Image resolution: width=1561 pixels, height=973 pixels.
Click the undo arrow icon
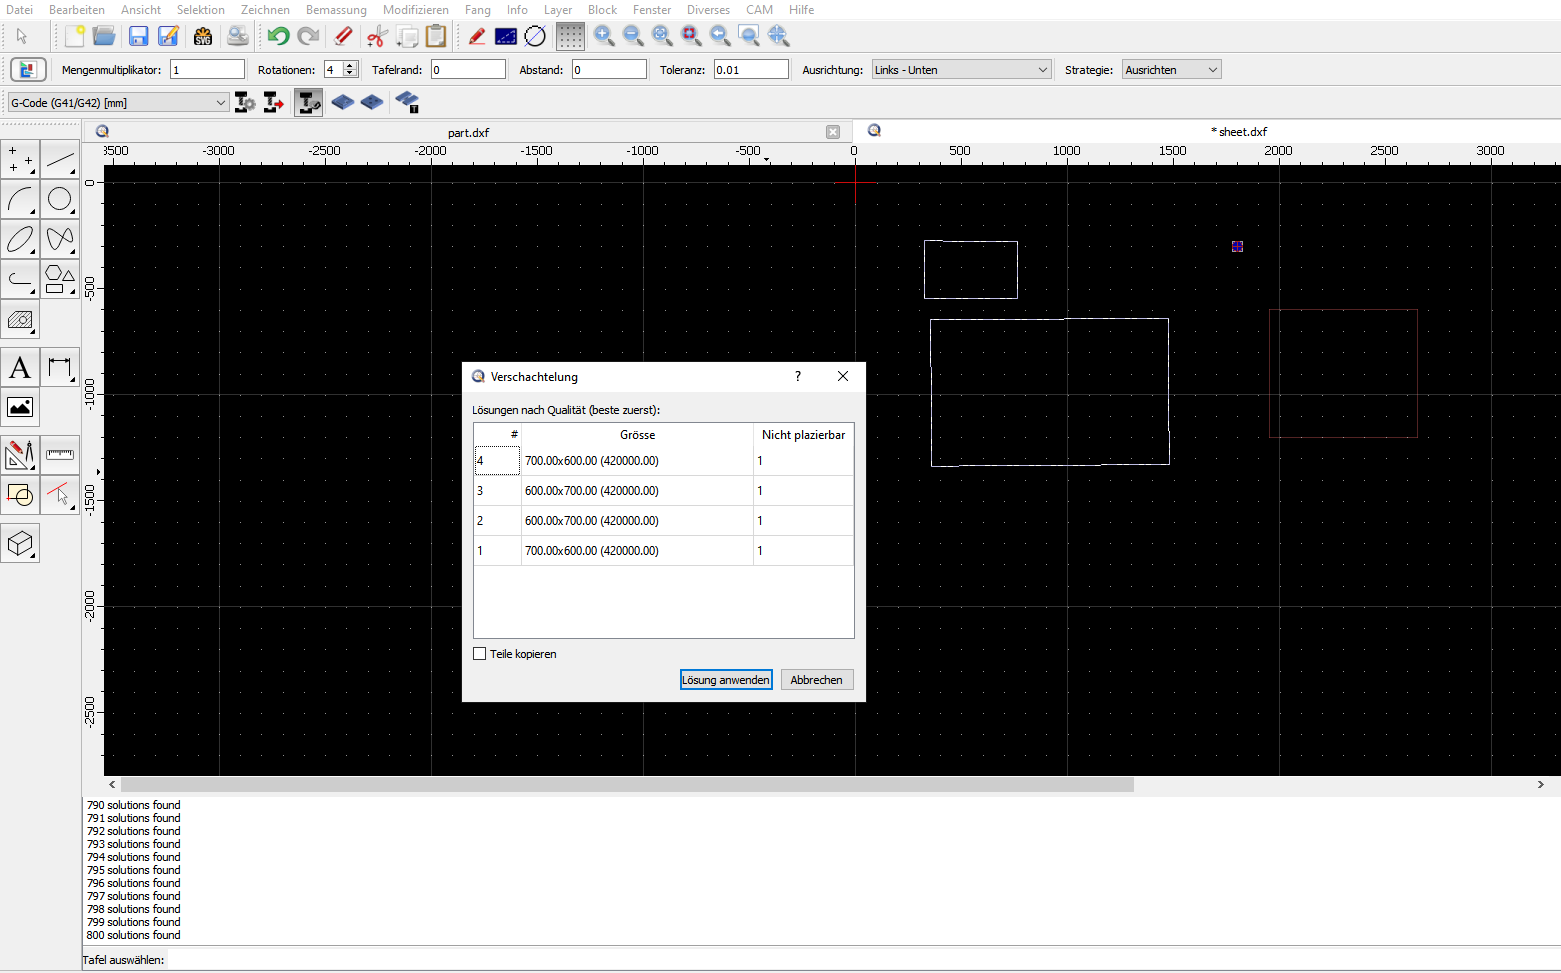[278, 37]
